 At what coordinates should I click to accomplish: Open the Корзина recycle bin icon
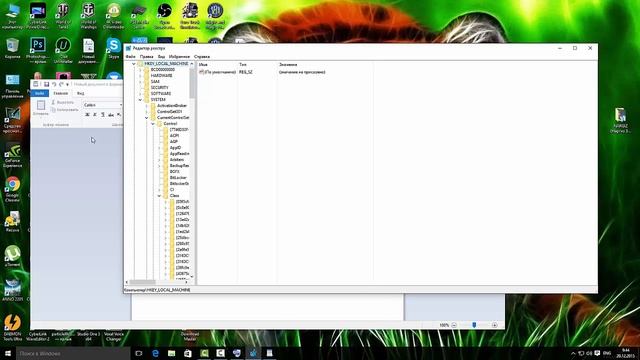click(12, 48)
